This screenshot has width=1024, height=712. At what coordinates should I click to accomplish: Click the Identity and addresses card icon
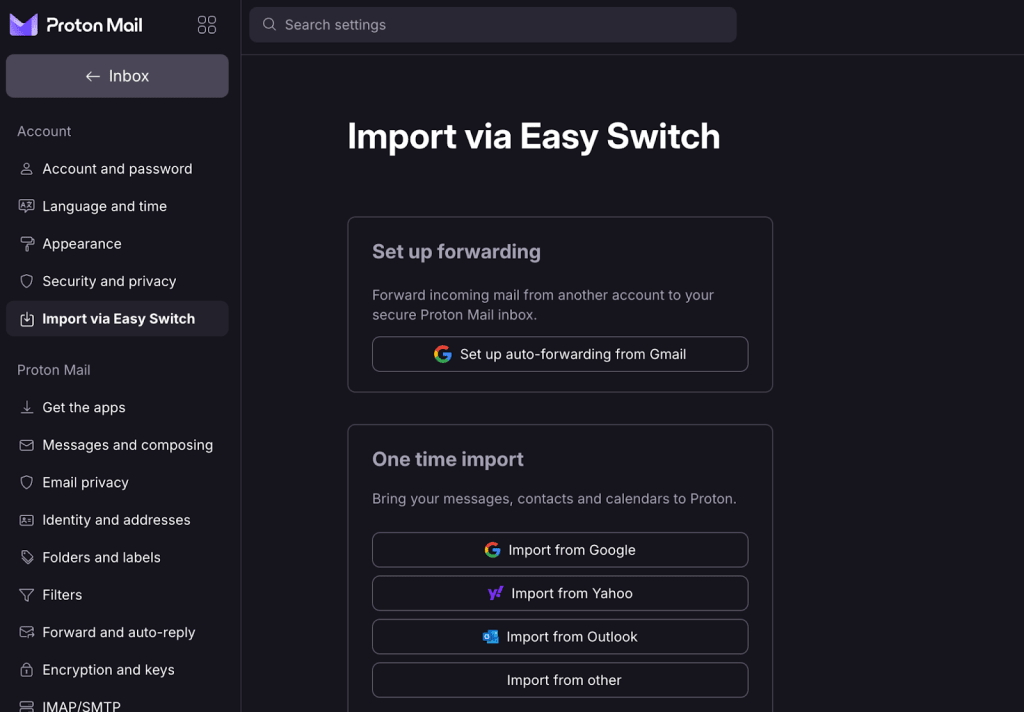[x=26, y=521]
